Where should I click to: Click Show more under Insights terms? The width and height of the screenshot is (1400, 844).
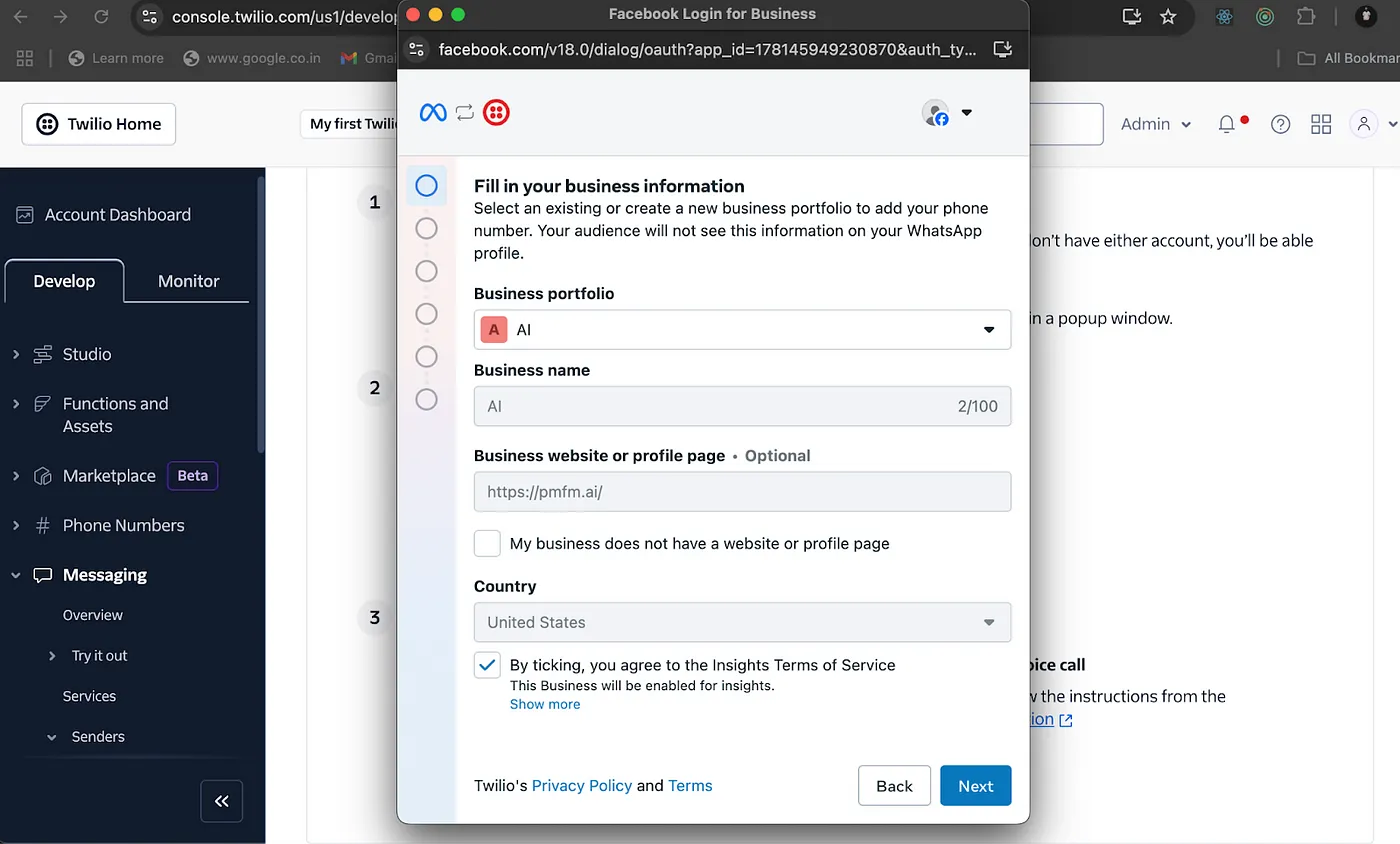pyautogui.click(x=545, y=704)
